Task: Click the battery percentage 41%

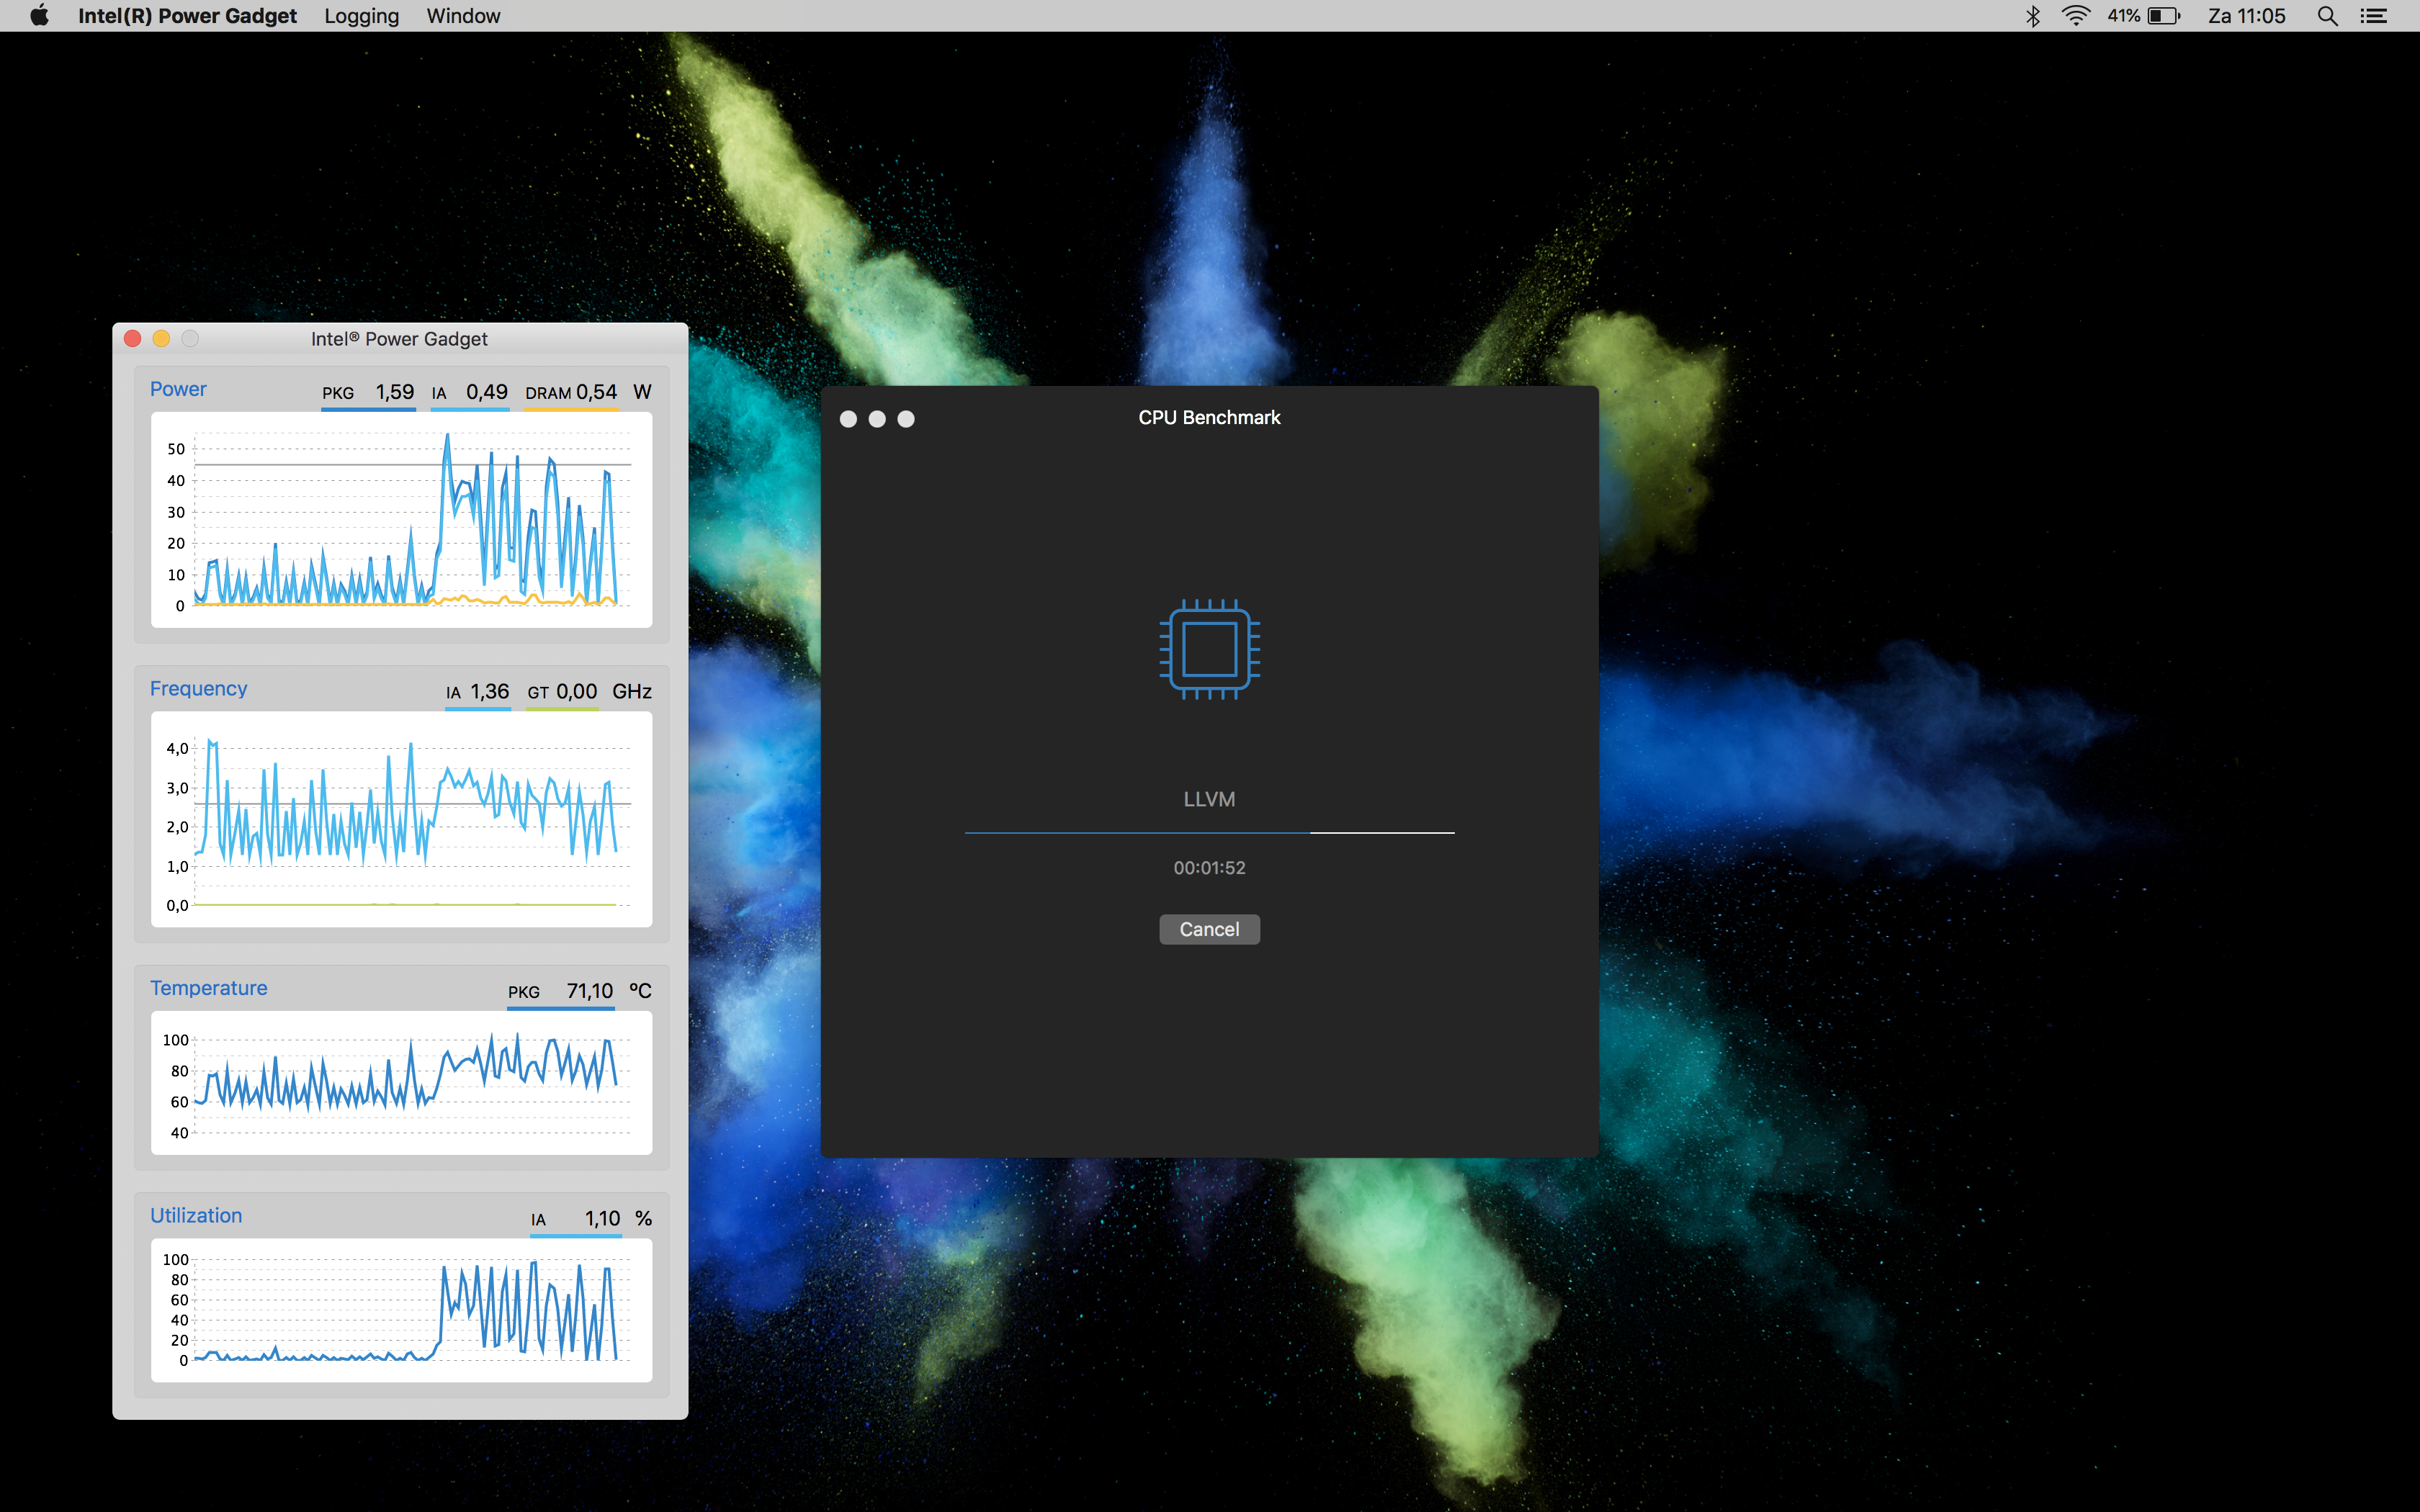Action: [x=2123, y=16]
